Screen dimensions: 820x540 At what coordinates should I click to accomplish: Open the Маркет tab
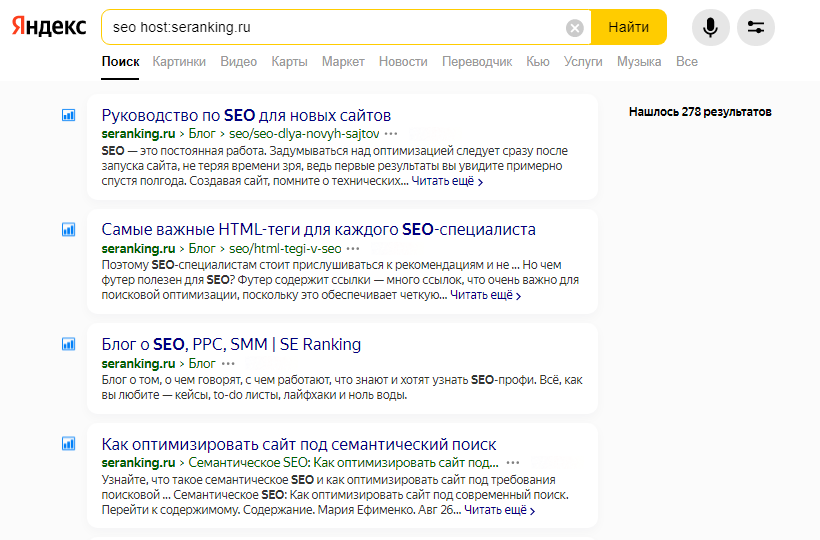[343, 62]
